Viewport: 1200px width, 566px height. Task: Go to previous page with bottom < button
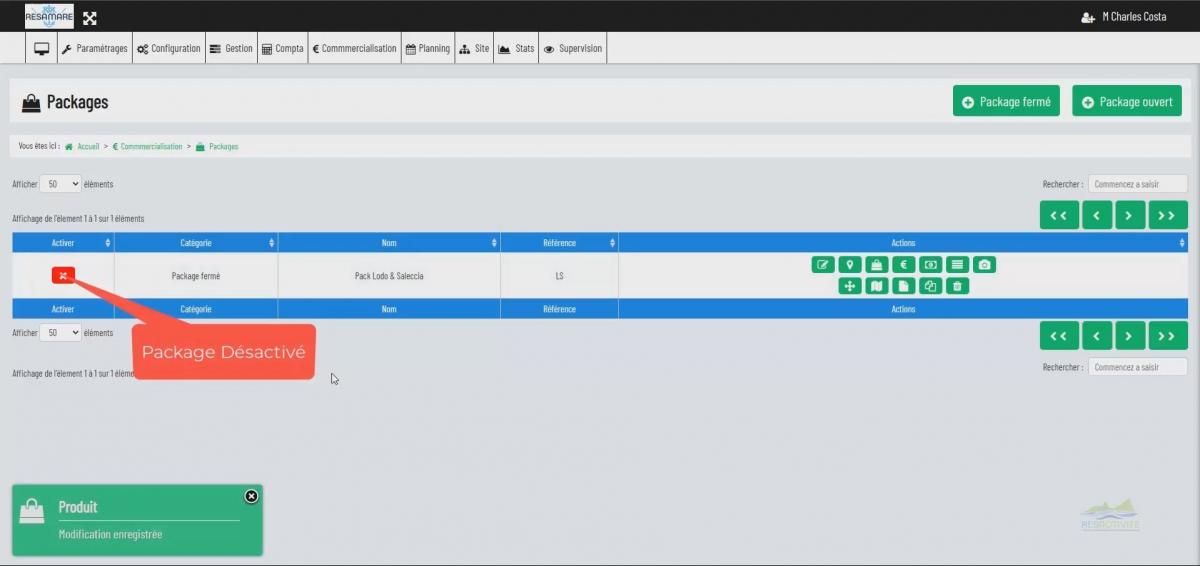(1097, 336)
